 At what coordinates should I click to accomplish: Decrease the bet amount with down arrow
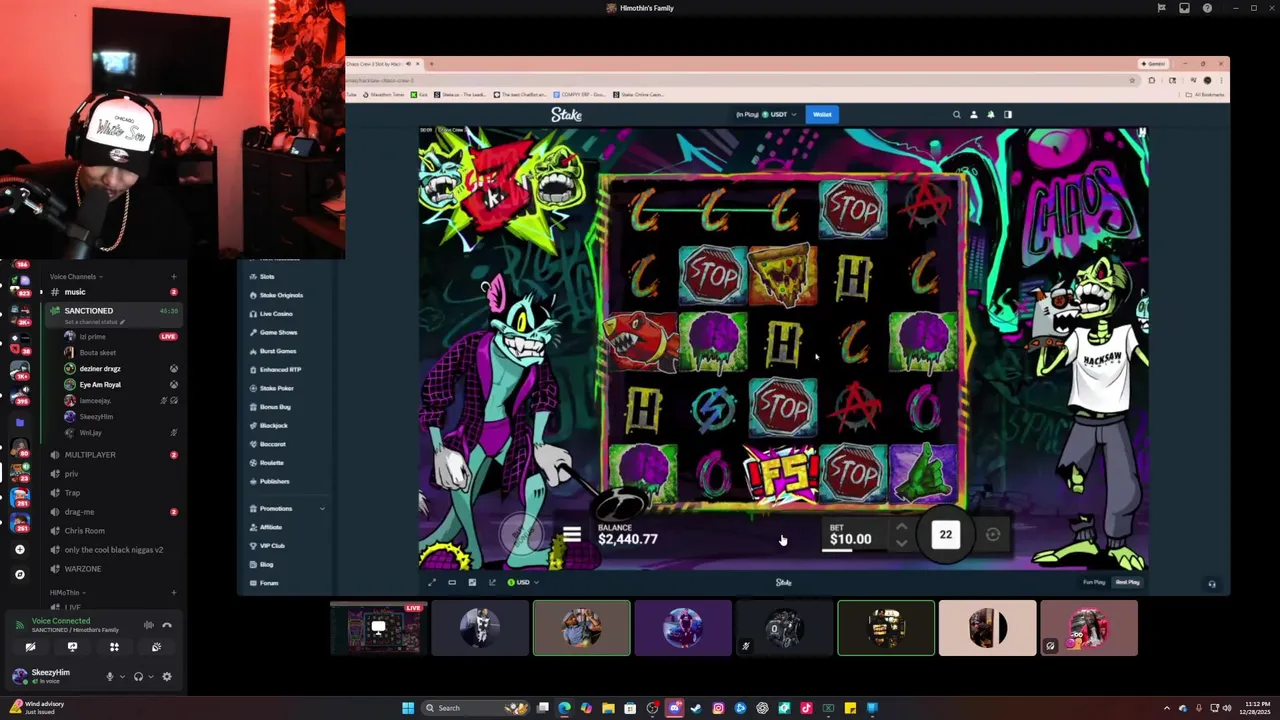(901, 544)
